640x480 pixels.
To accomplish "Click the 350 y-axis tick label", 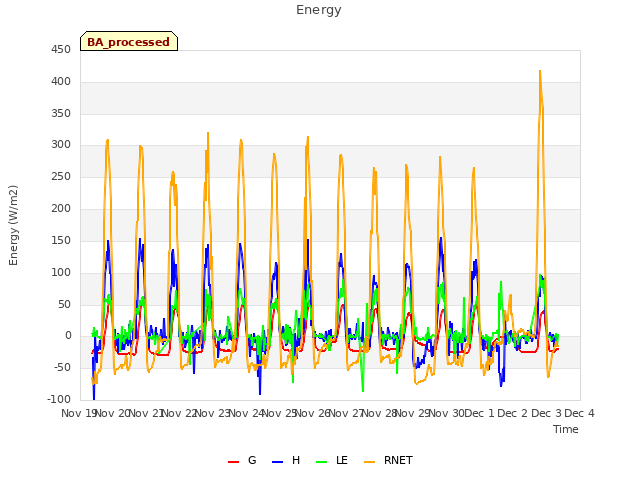I will pos(61,113).
